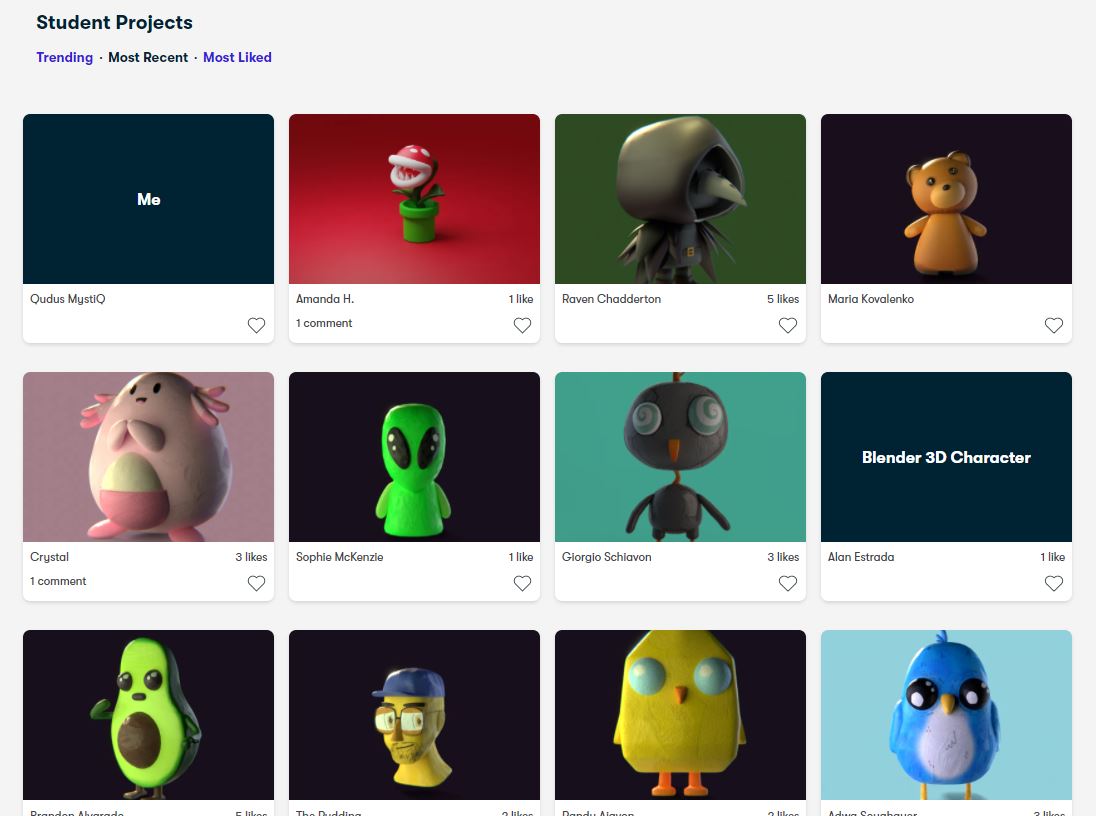Like Sophie McKenzie's alien project
The height and width of the screenshot is (816, 1096).
tap(522, 583)
